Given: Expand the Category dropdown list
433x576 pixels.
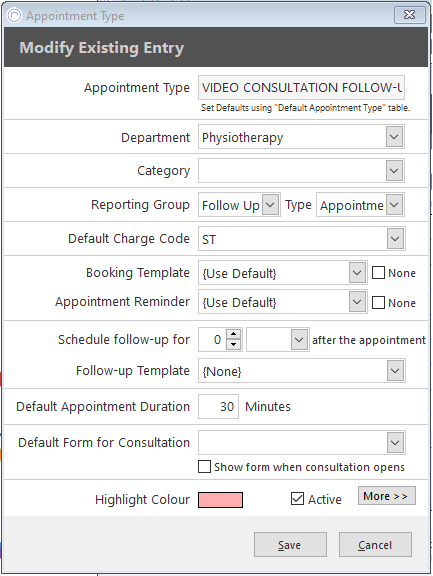Looking at the screenshot, I should [x=394, y=171].
